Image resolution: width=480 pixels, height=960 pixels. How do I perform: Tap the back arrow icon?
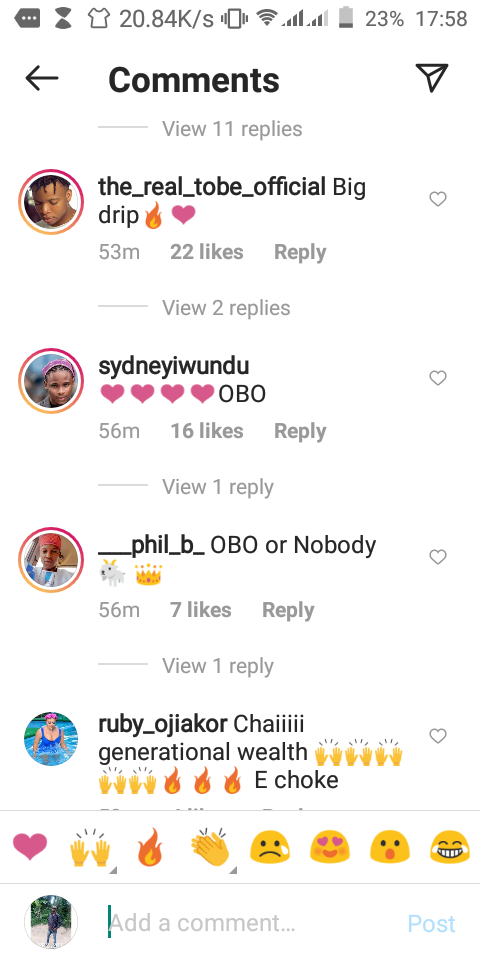(x=42, y=78)
